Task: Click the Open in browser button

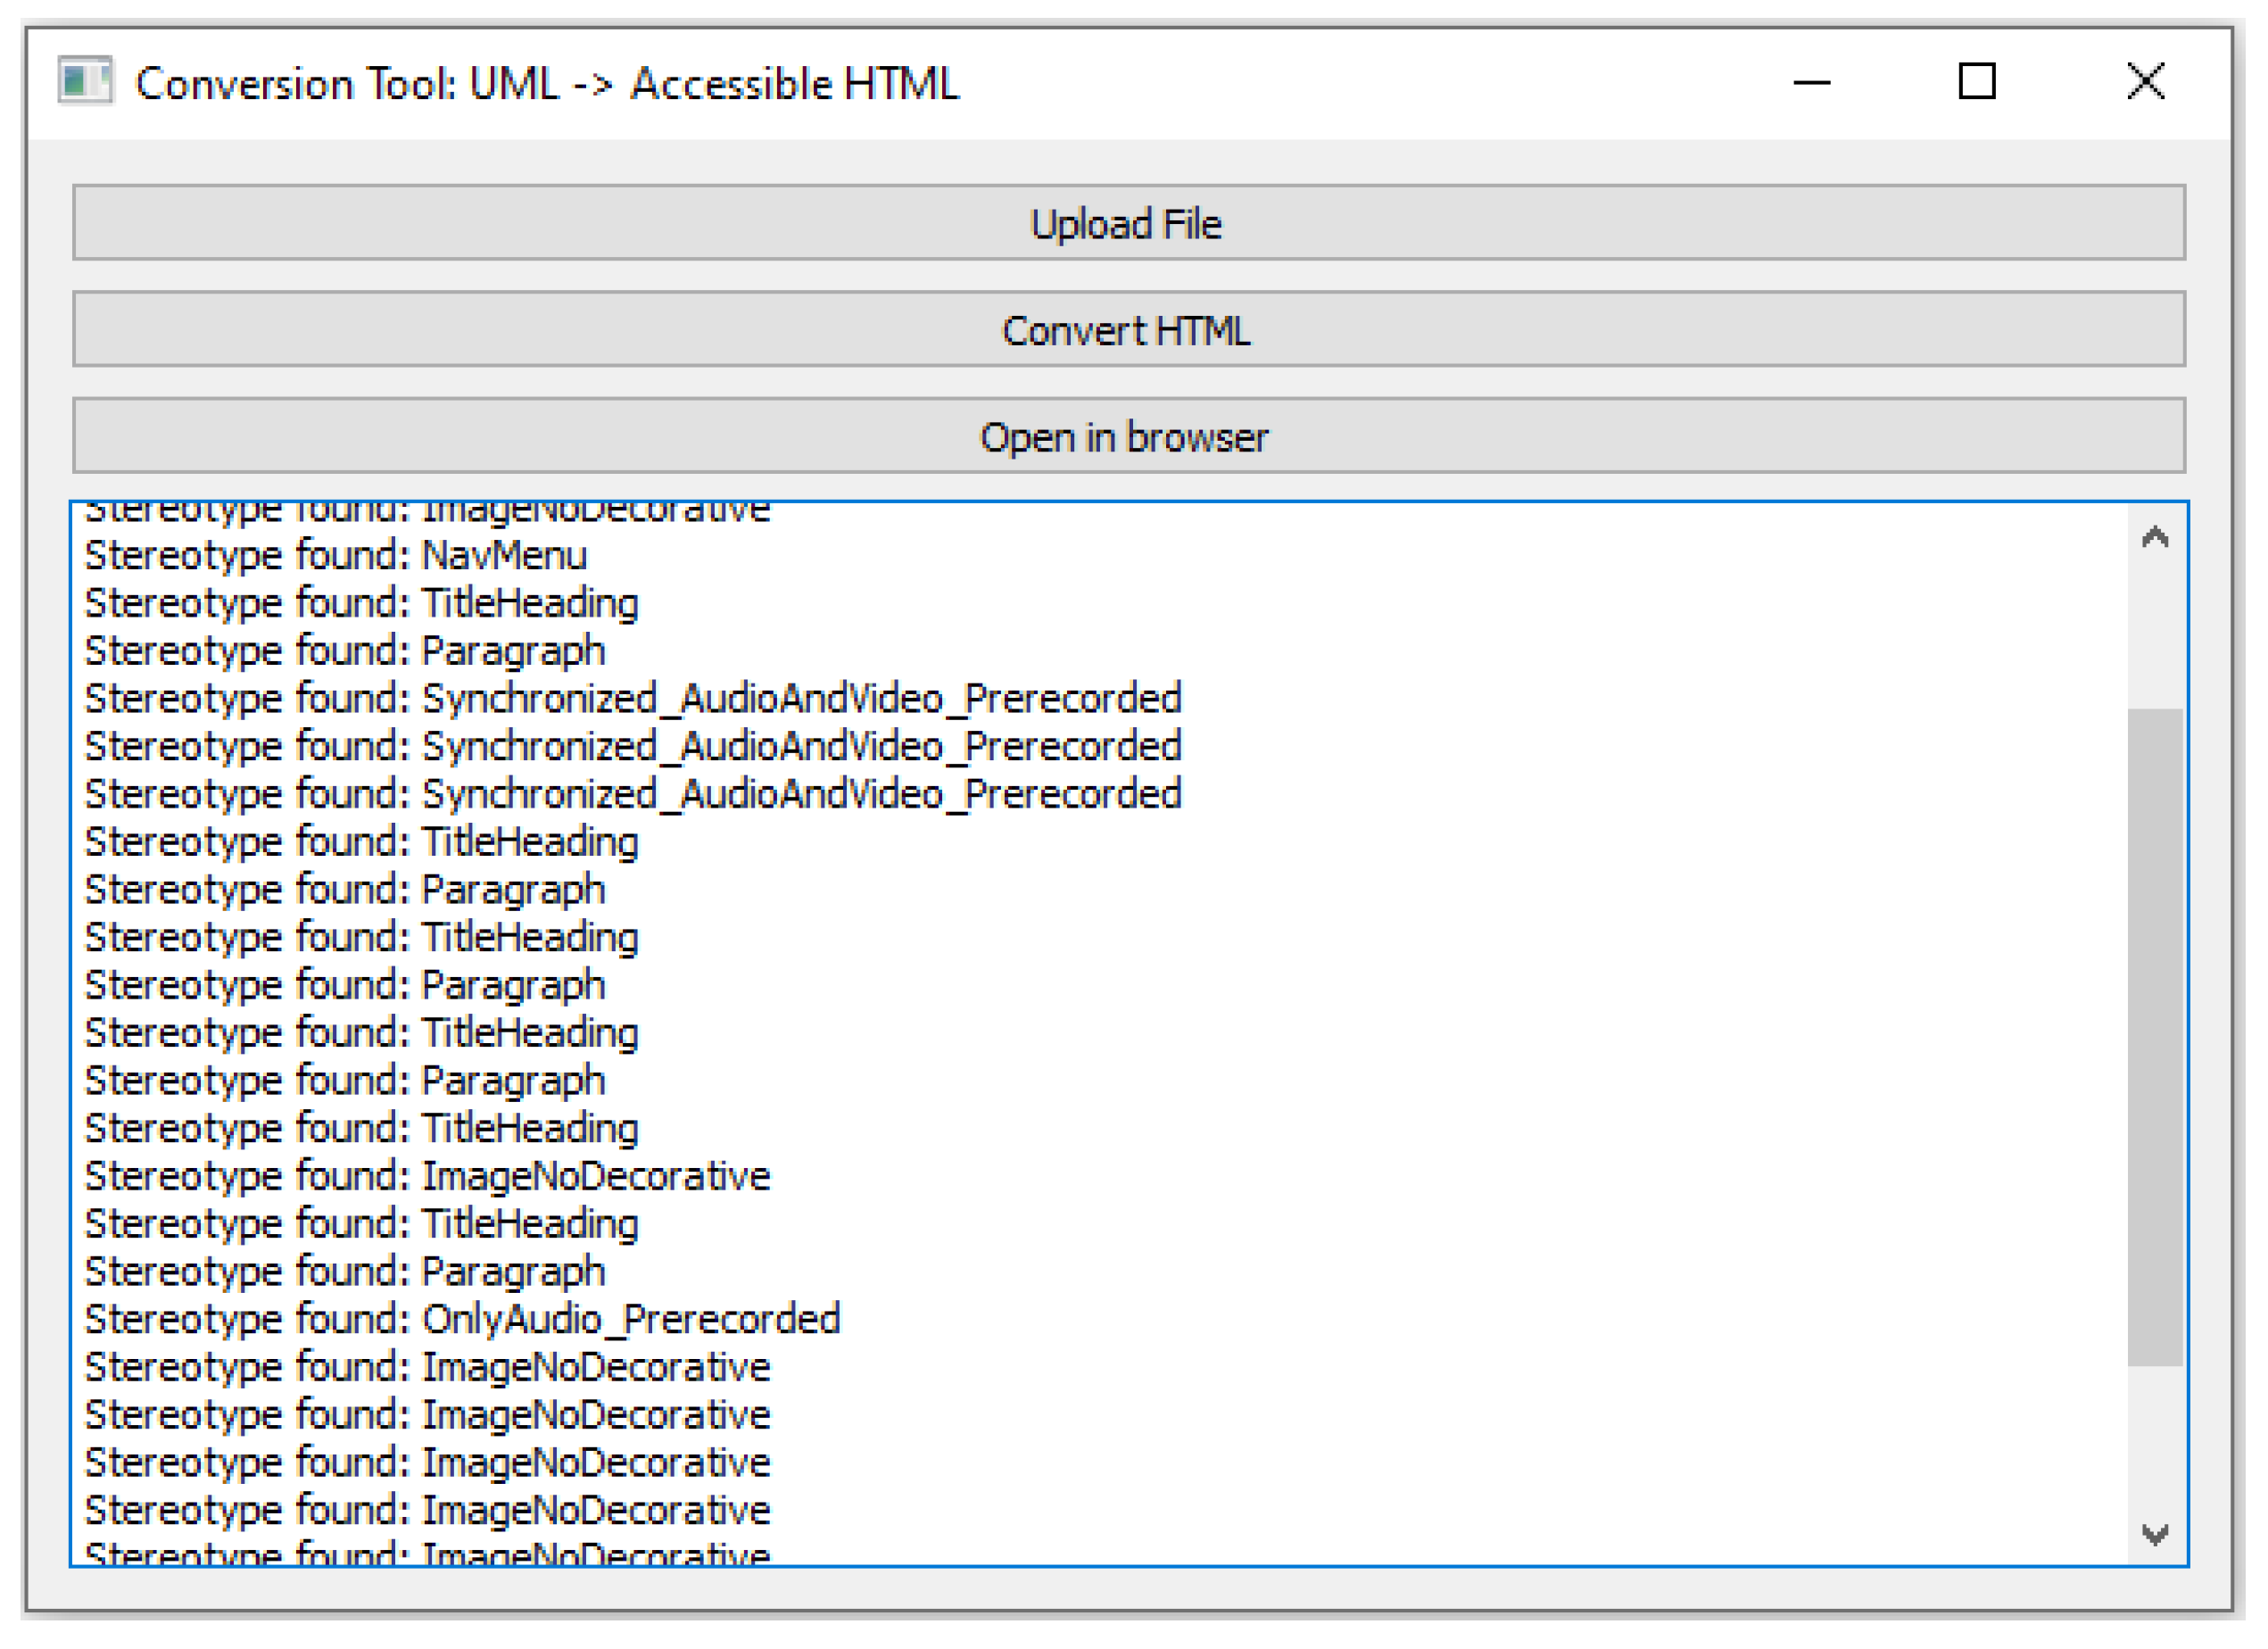Action: 1128,436
